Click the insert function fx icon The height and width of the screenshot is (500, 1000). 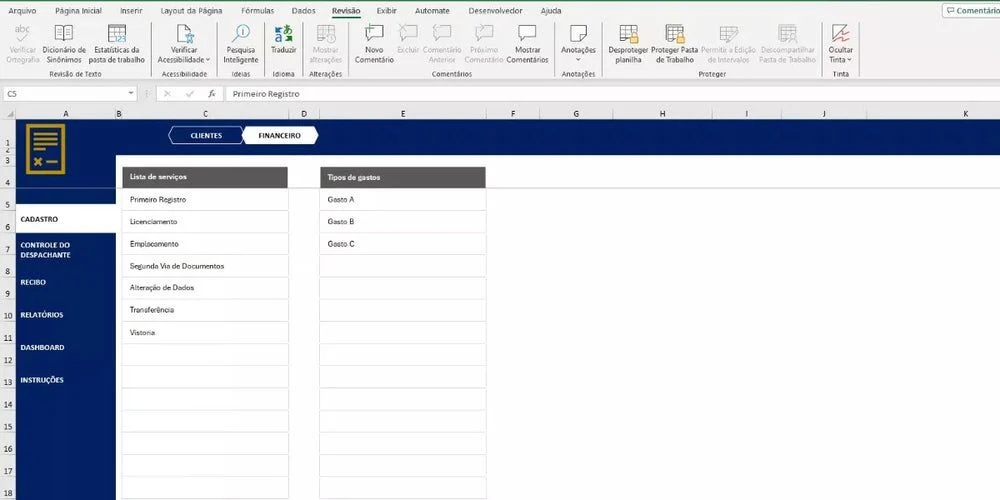click(x=212, y=94)
